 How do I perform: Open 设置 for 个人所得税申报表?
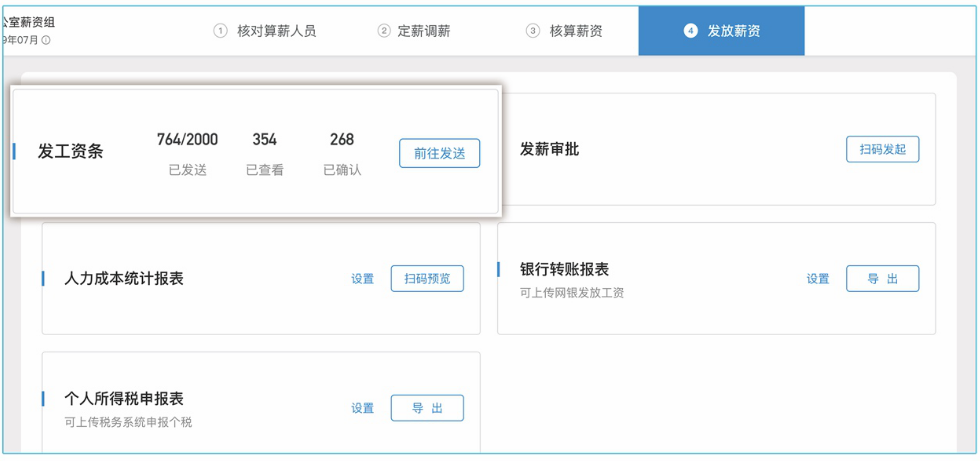tap(362, 408)
